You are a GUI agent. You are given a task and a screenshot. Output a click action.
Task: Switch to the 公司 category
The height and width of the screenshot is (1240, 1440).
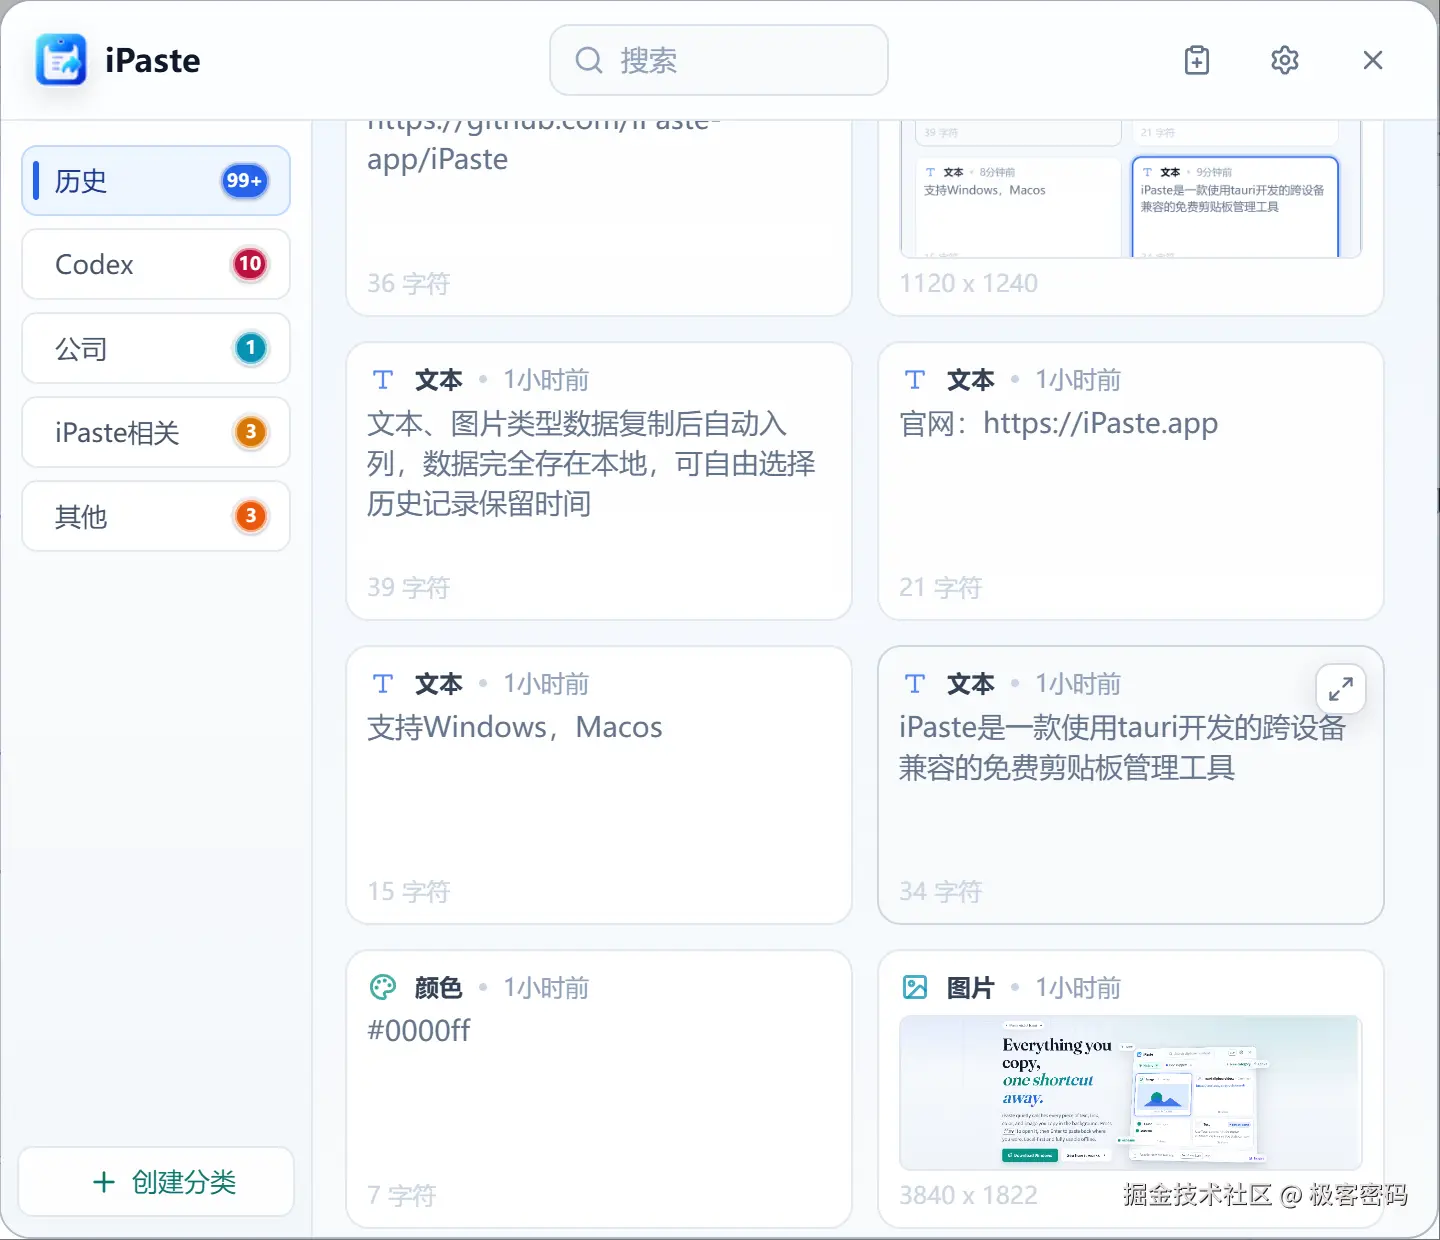156,348
